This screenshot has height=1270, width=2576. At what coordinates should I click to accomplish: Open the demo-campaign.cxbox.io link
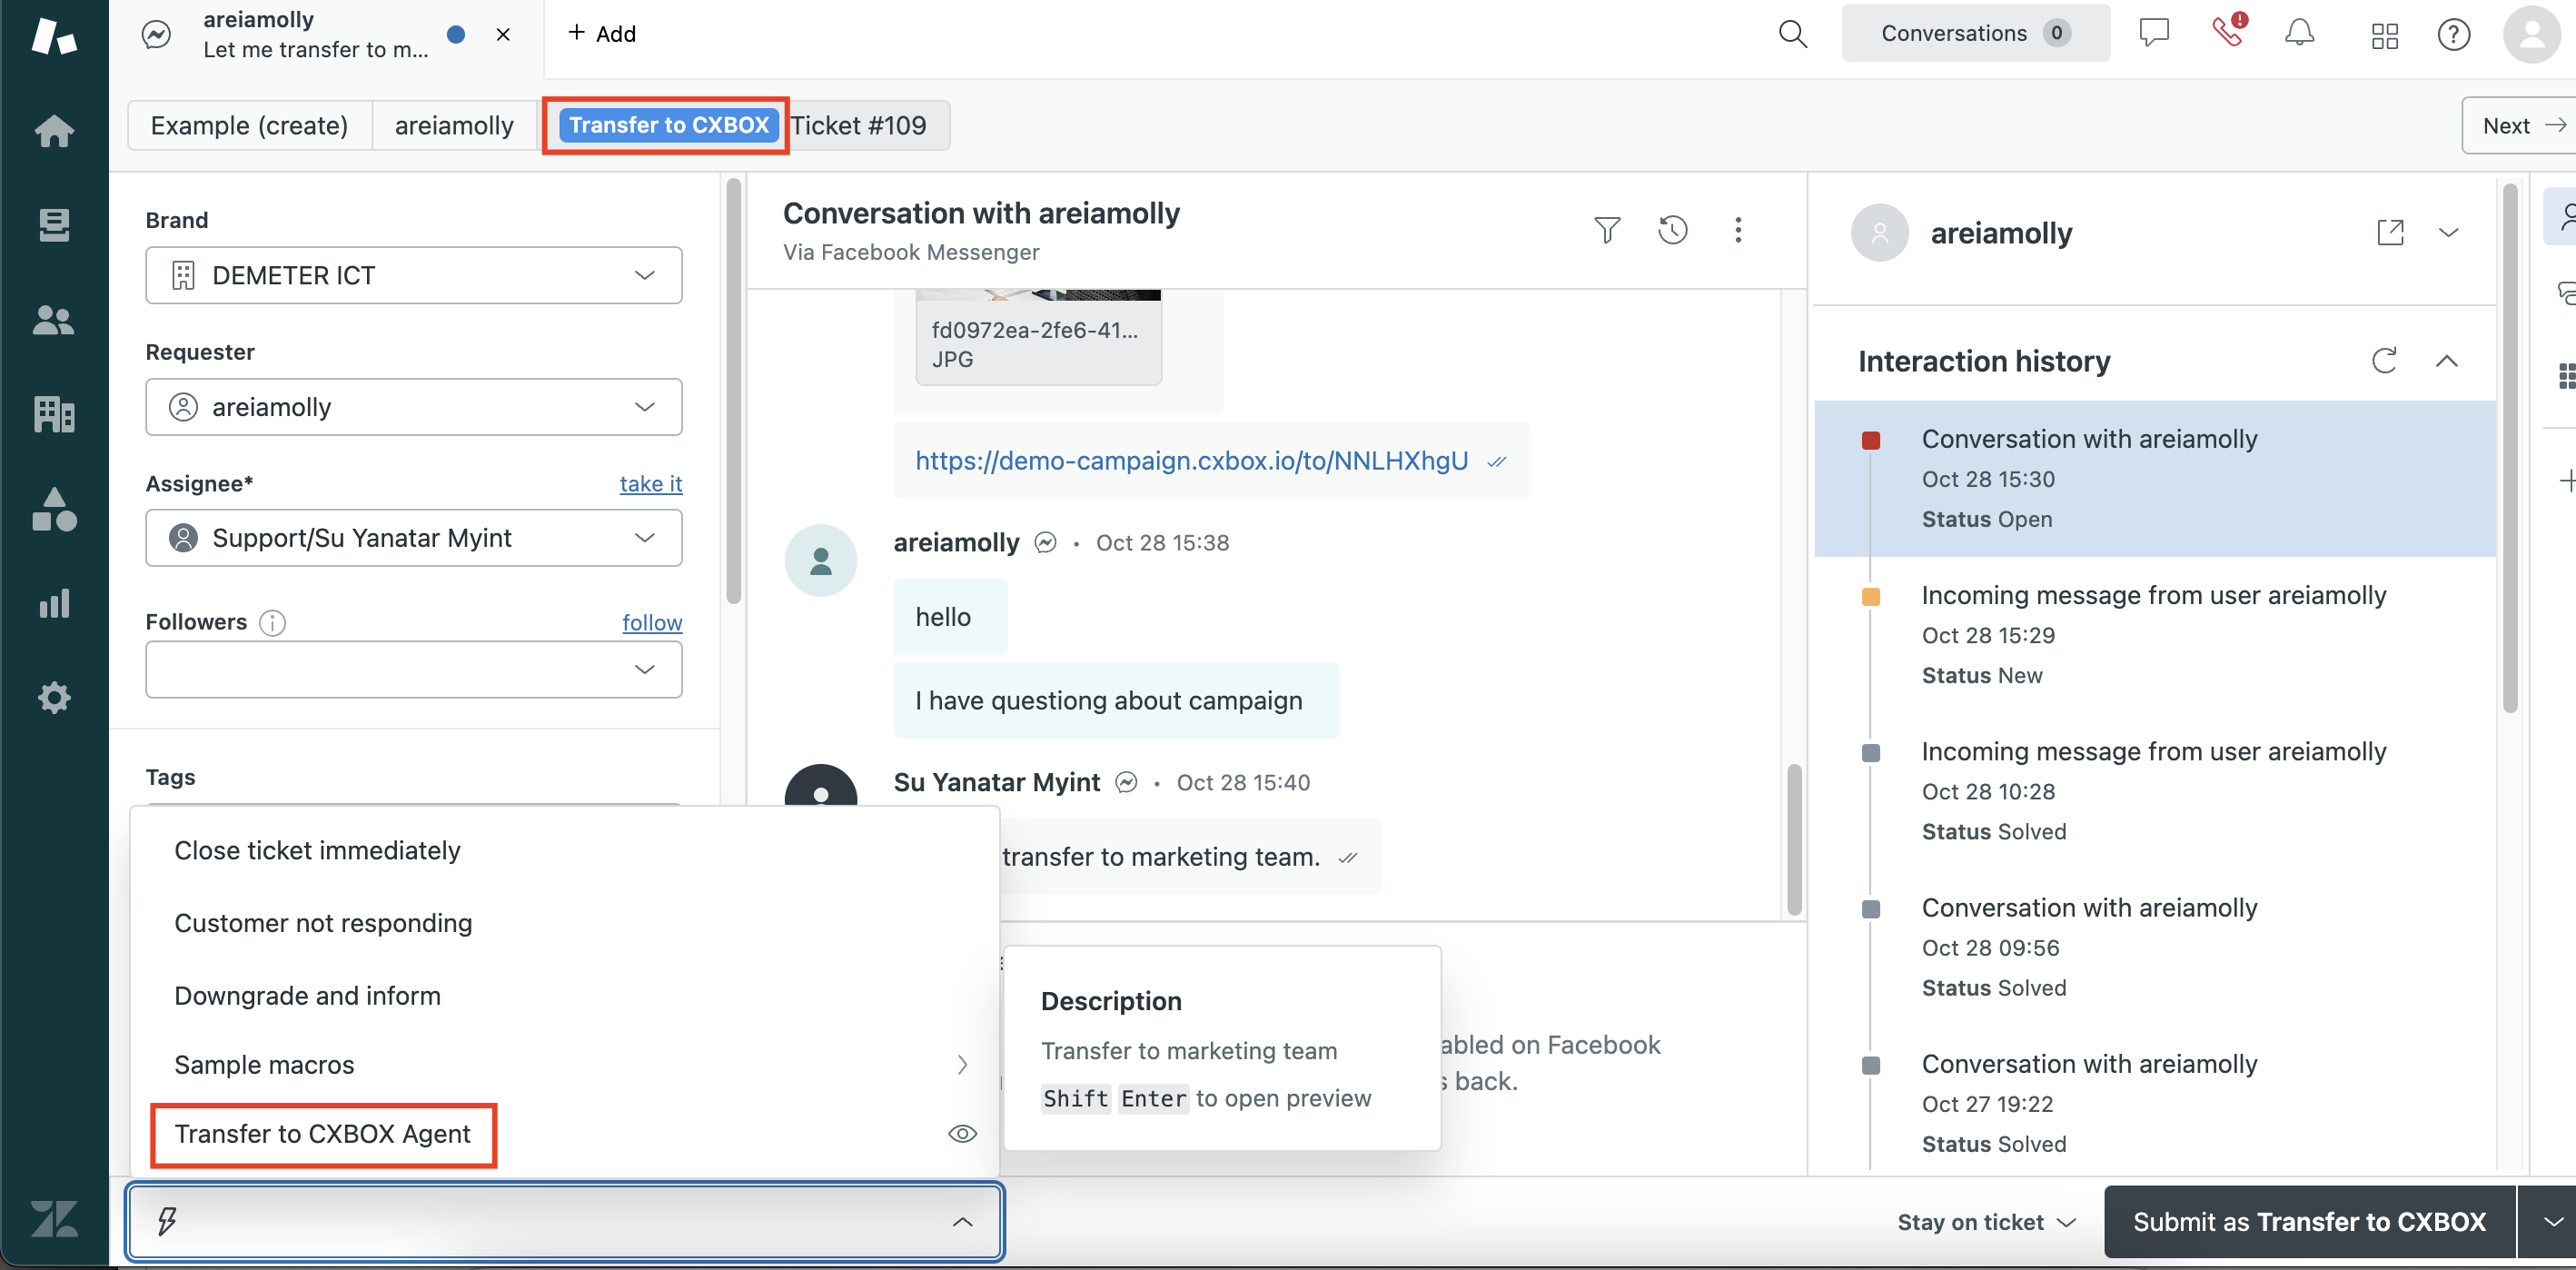pos(1191,460)
